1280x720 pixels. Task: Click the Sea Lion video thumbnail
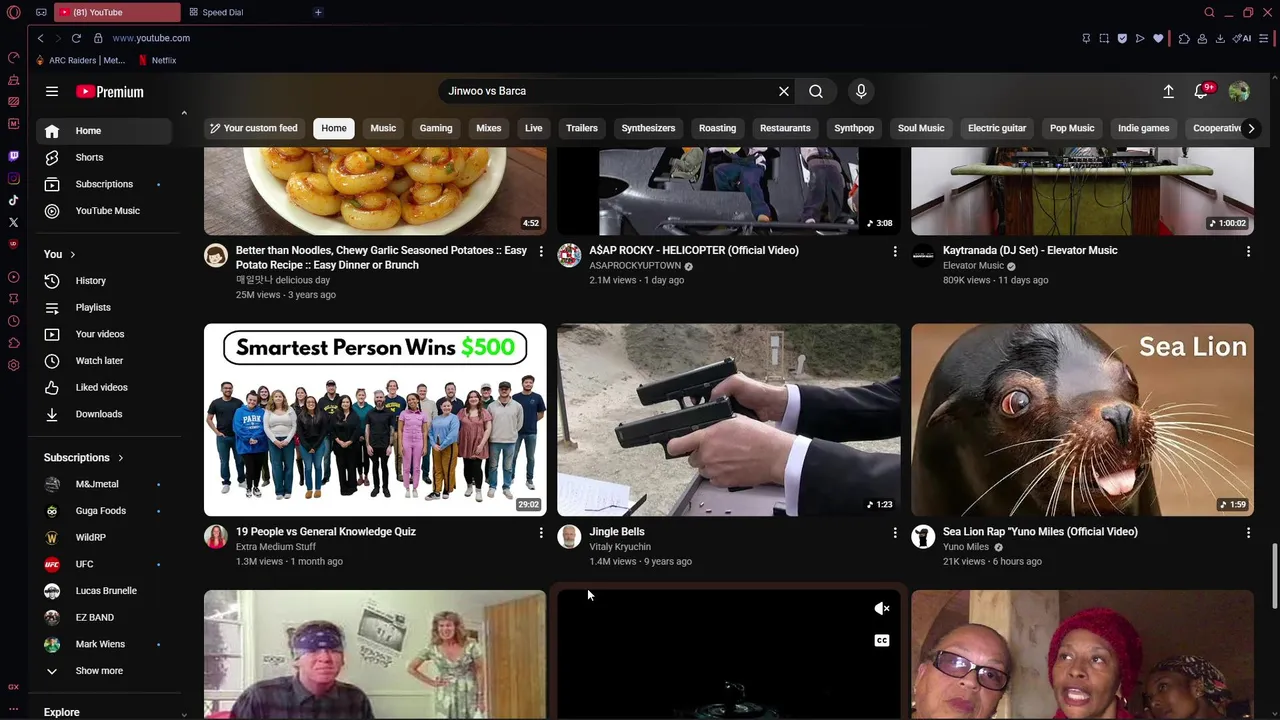[x=1082, y=420]
